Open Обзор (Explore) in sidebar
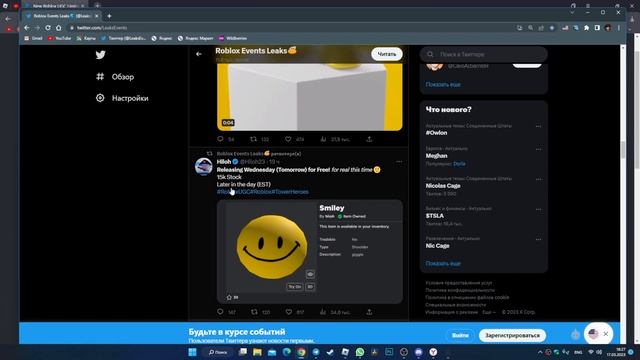 click(115, 77)
